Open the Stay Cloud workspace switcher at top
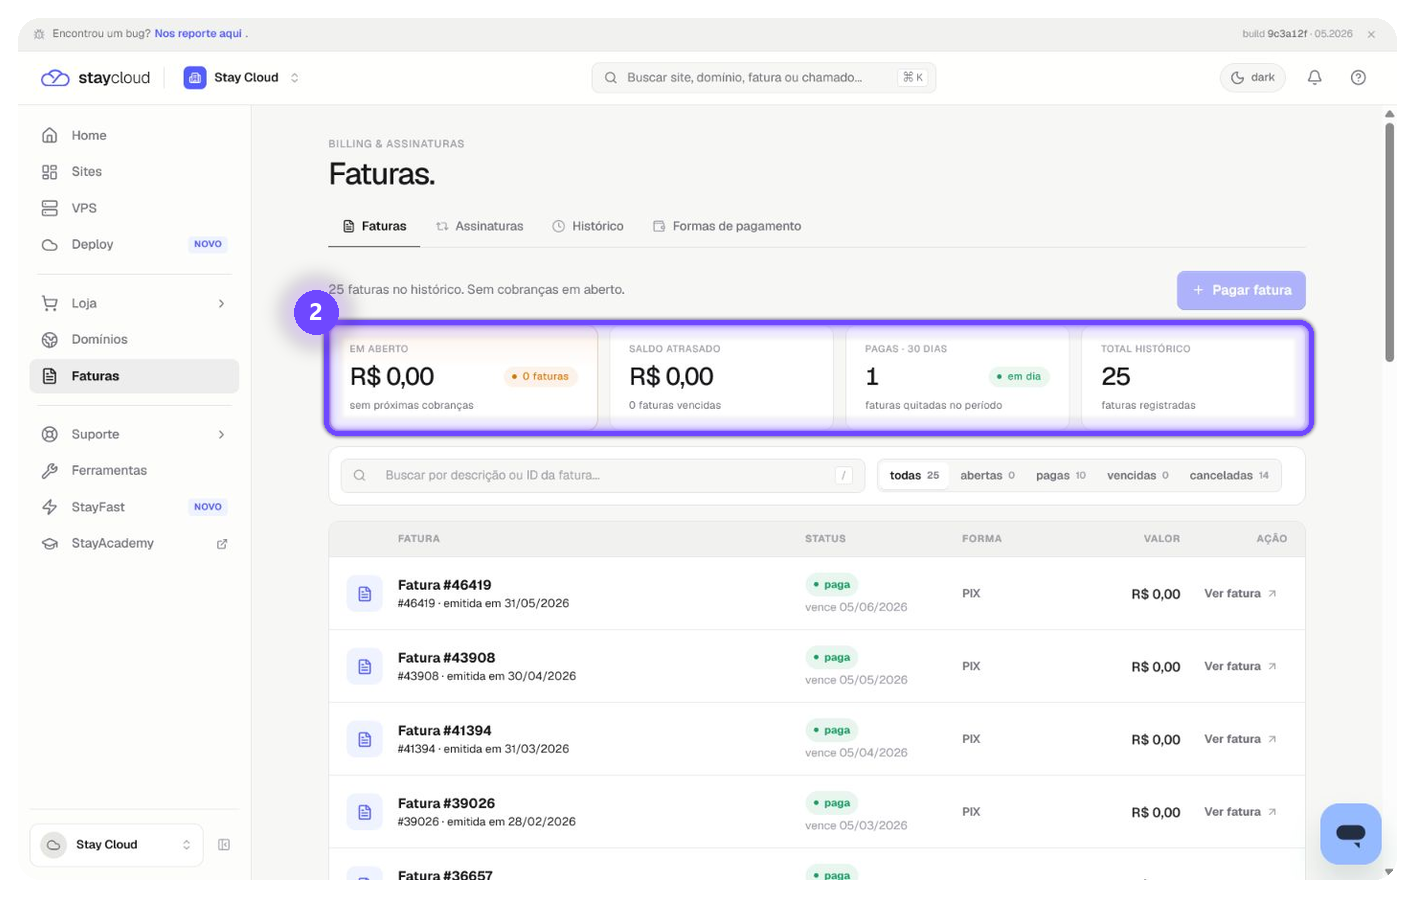Image resolution: width=1415 pixels, height=898 pixels. point(242,77)
